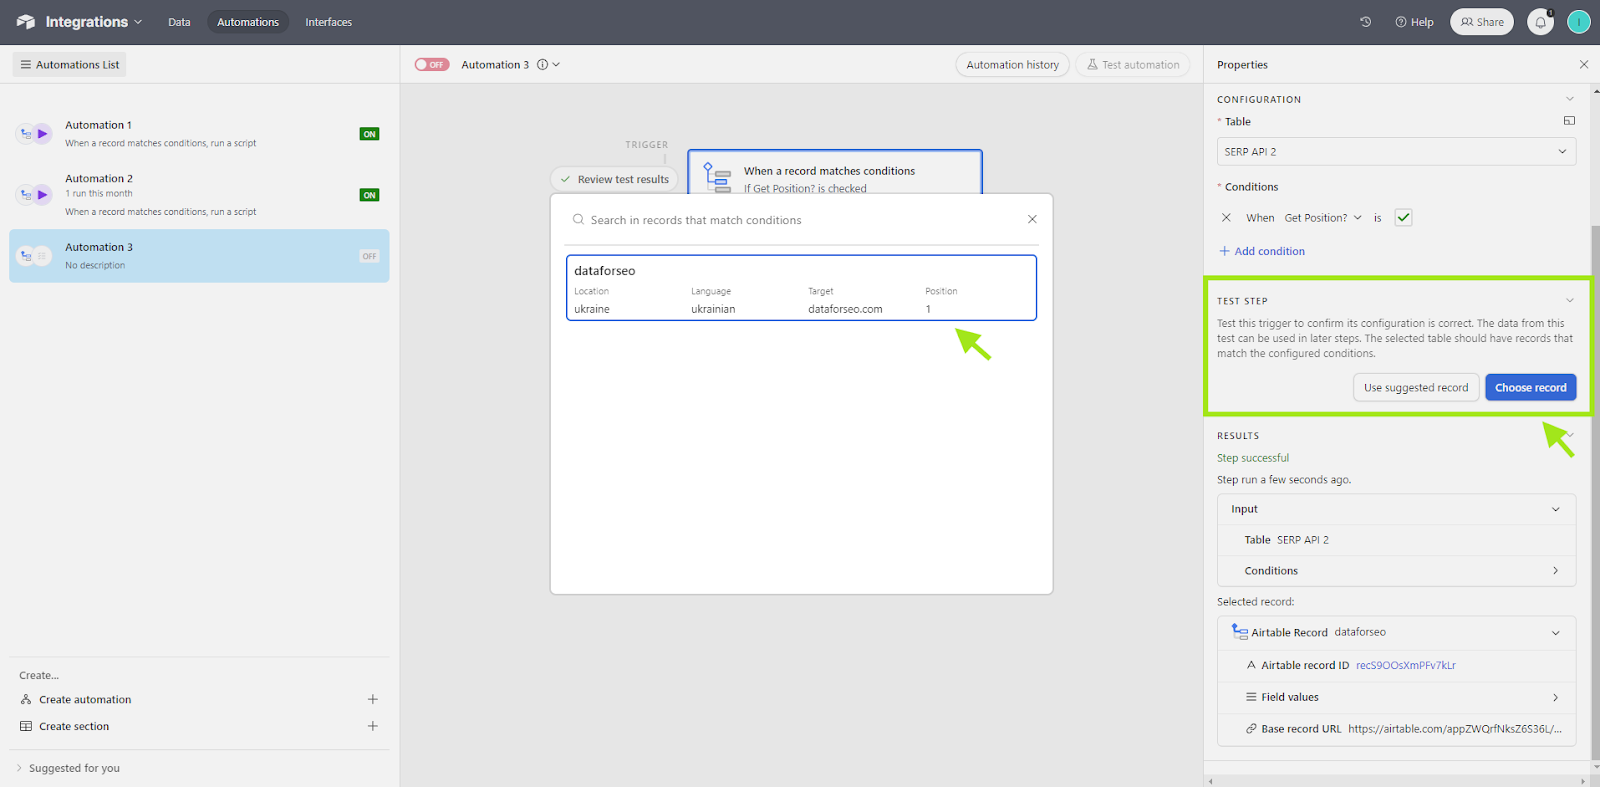Click Review test results button
This screenshot has height=787, width=1600.
click(x=614, y=179)
